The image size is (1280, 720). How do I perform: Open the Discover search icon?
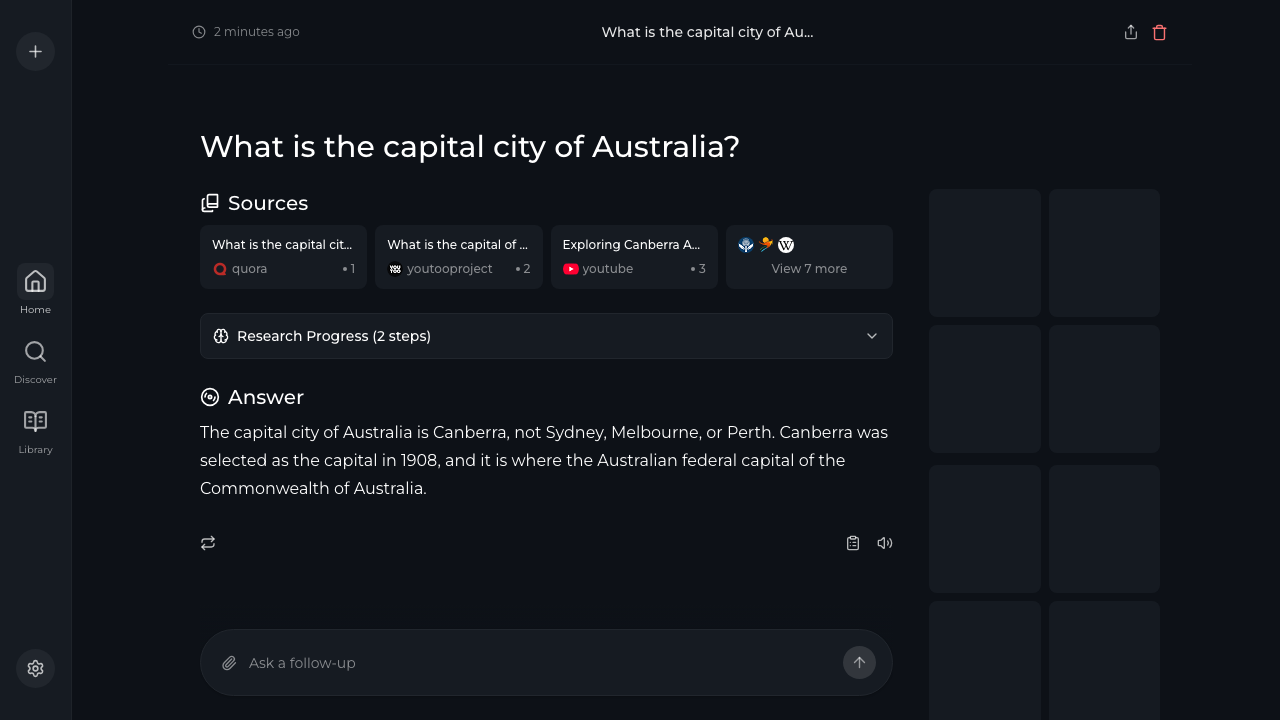[35, 352]
